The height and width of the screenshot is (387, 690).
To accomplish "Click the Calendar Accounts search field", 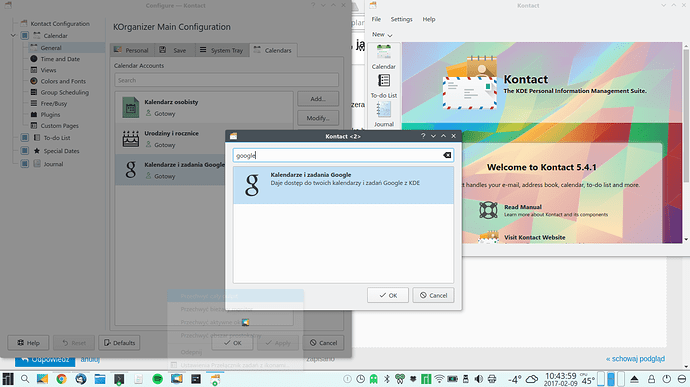I will 226,80.
